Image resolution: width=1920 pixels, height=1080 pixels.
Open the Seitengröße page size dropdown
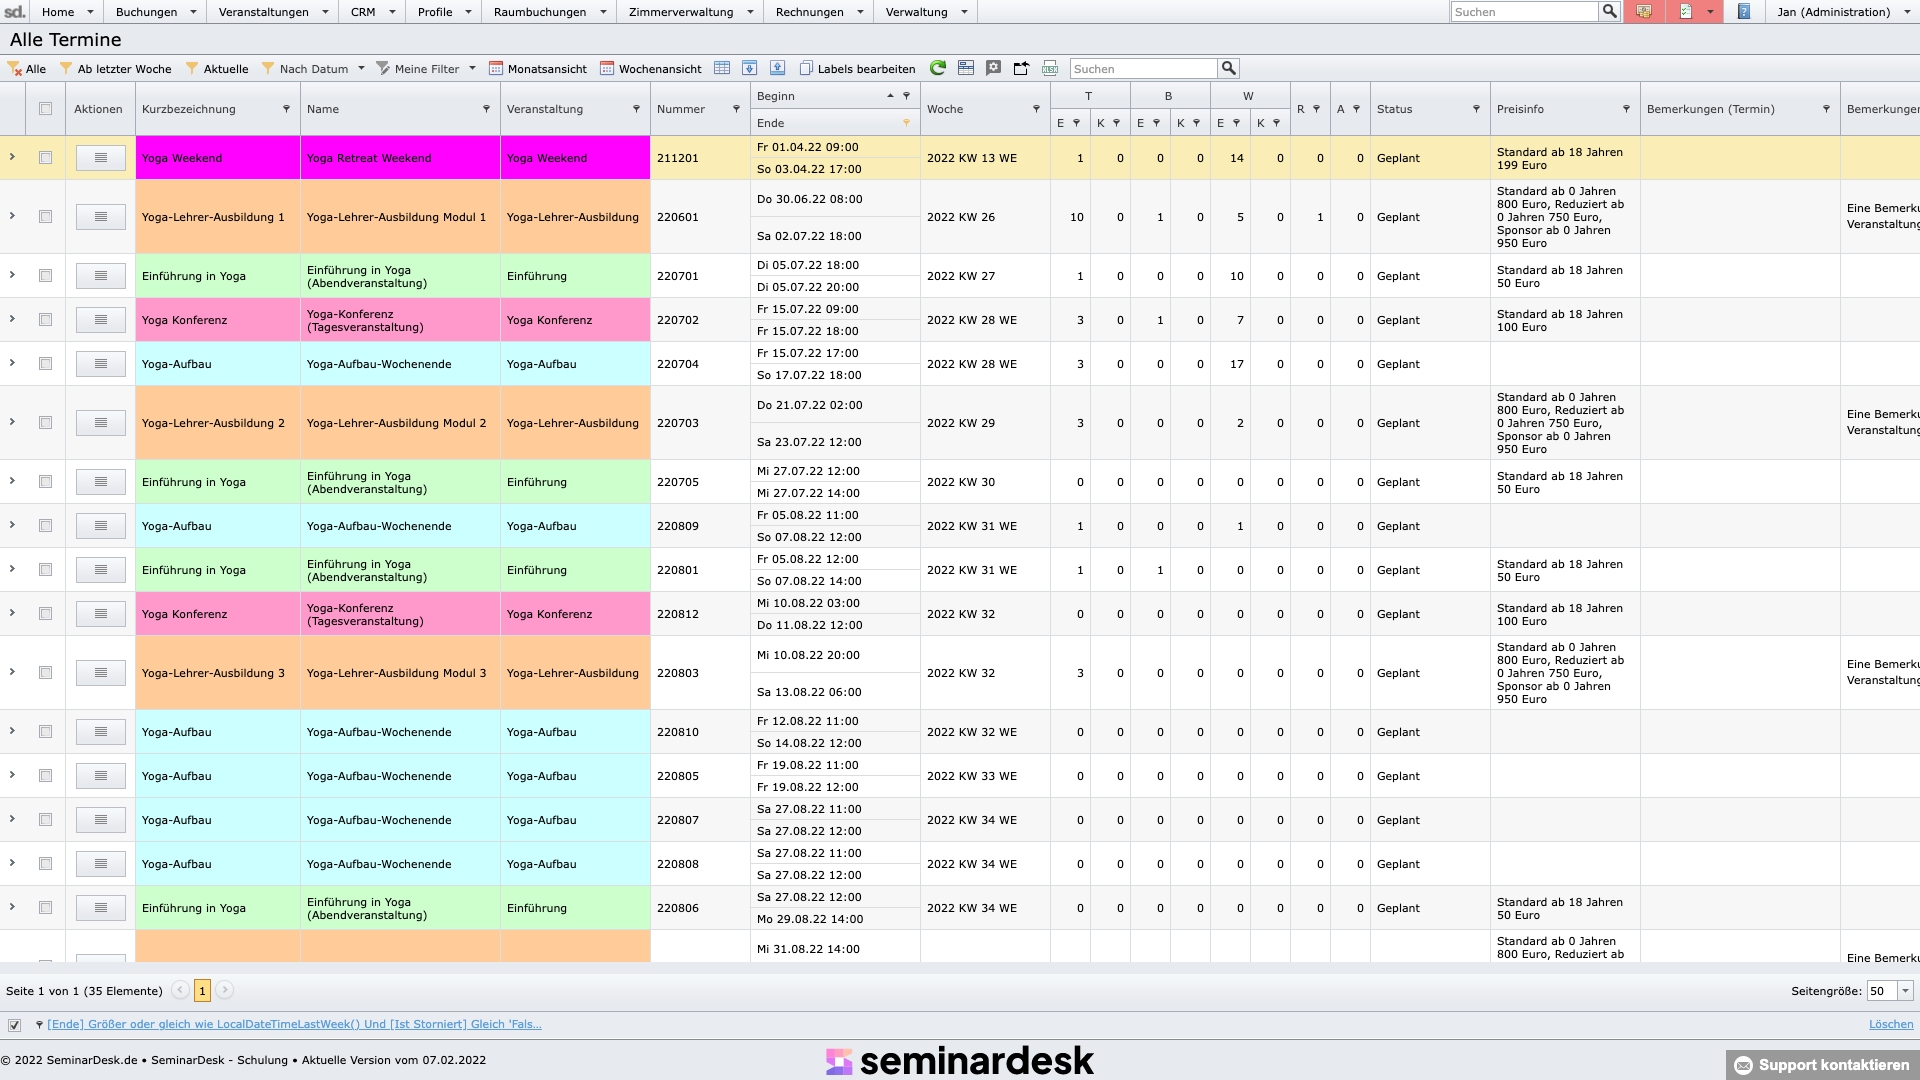coord(1905,991)
